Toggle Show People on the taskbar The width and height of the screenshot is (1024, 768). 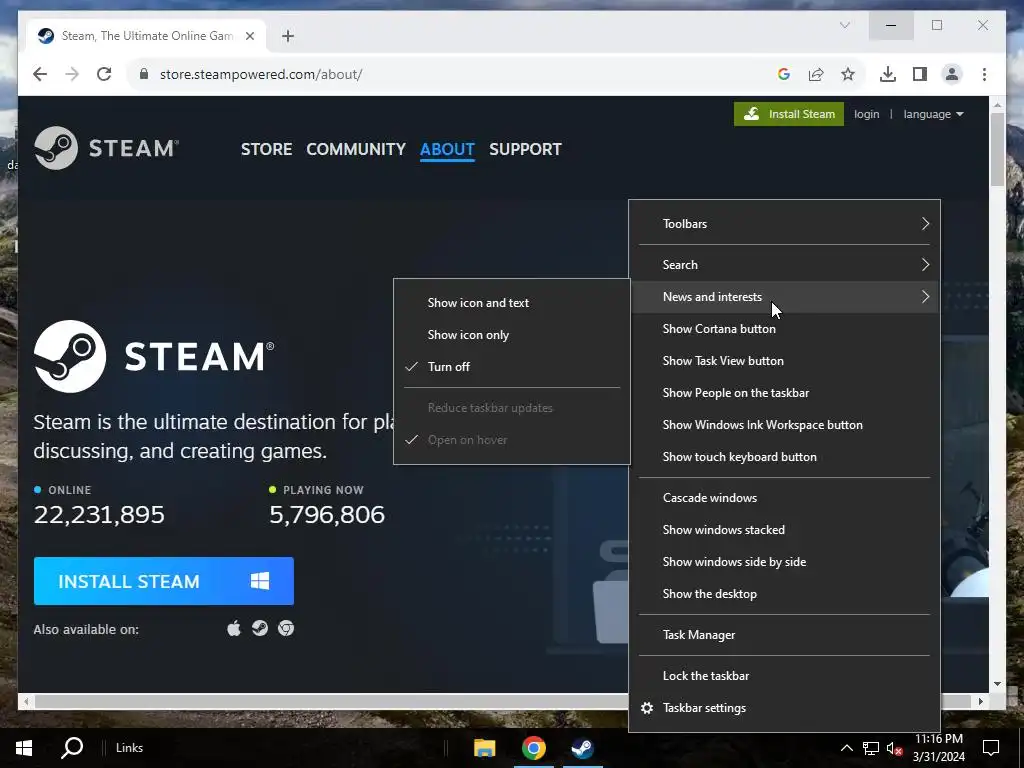tap(784, 392)
